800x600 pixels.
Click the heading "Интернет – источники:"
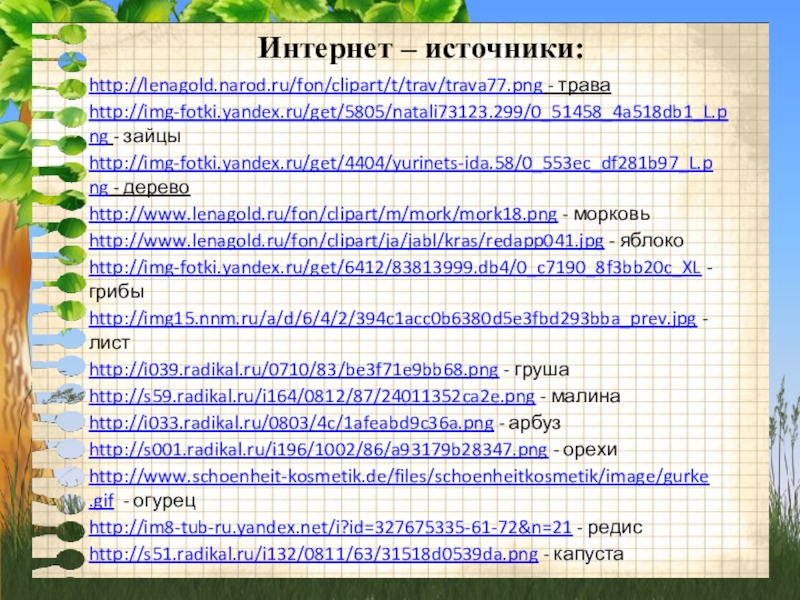[x=421, y=49]
